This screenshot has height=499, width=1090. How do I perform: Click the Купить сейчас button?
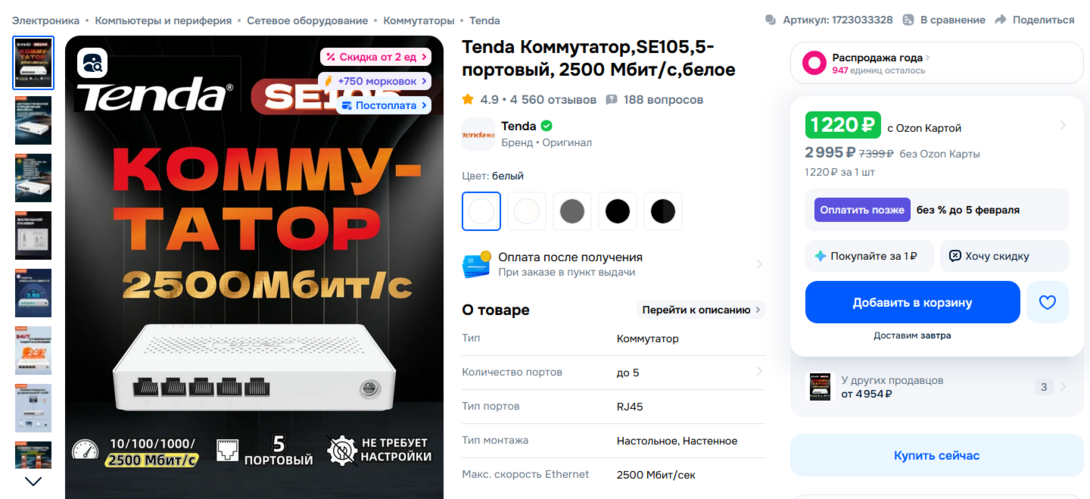(936, 456)
